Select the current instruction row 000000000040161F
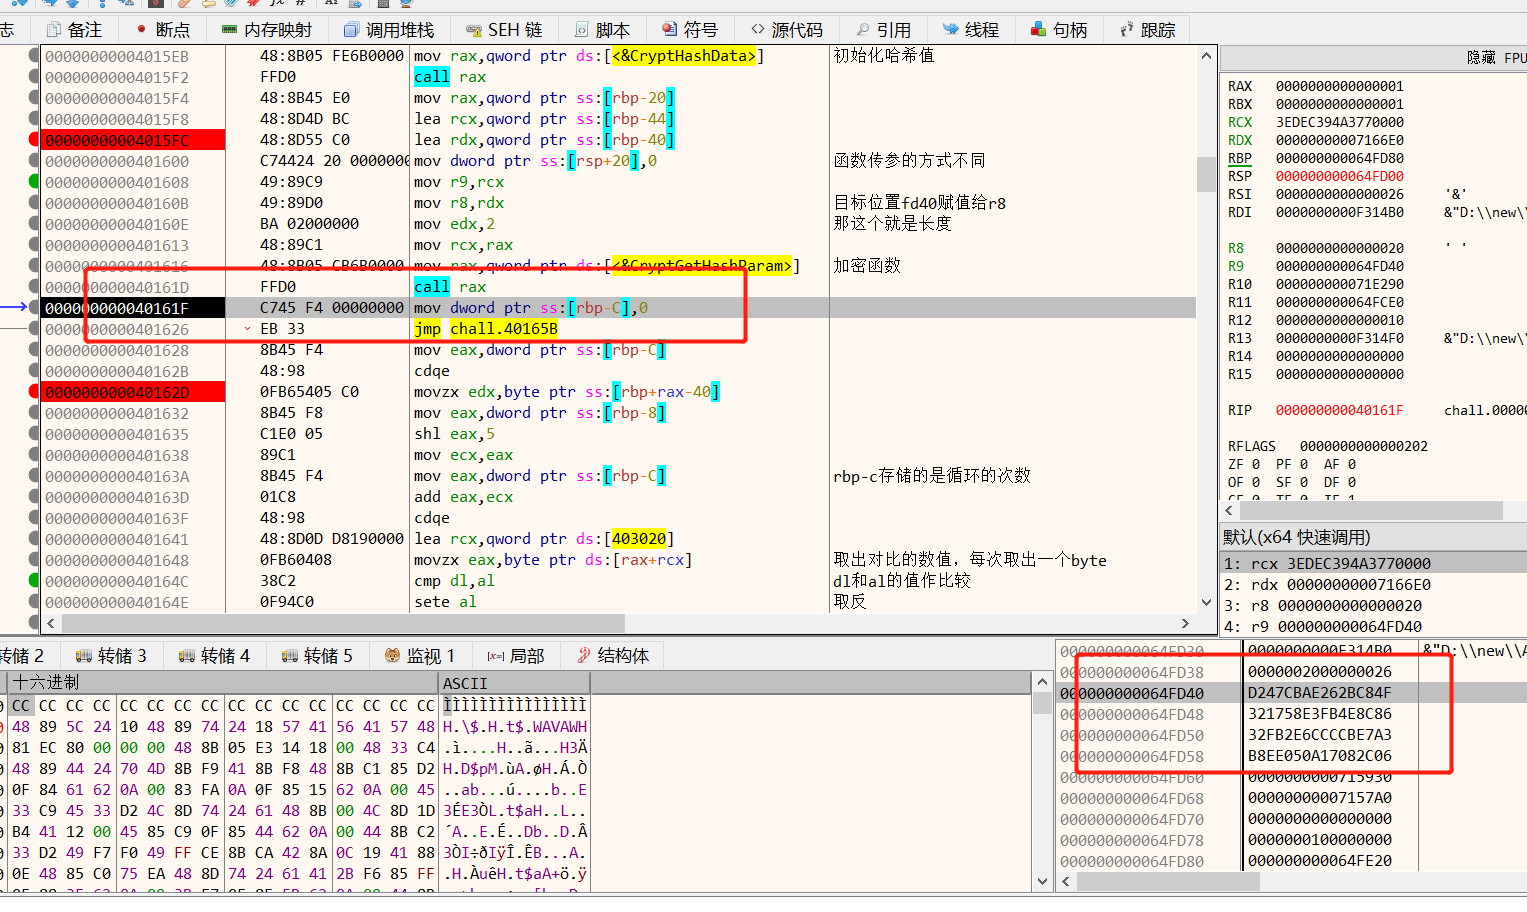Image resolution: width=1527 pixels, height=912 pixels. 618,308
